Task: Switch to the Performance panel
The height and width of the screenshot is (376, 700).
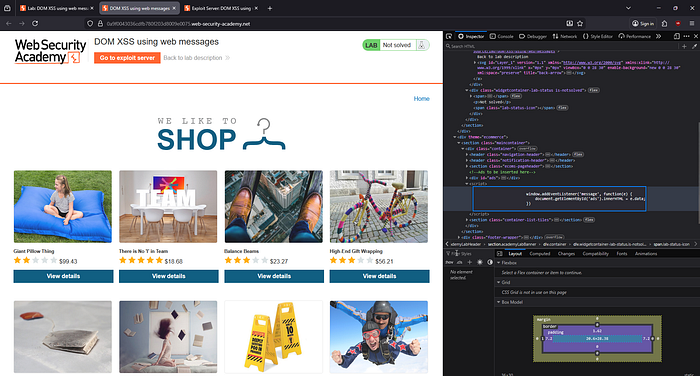Action: [634, 36]
